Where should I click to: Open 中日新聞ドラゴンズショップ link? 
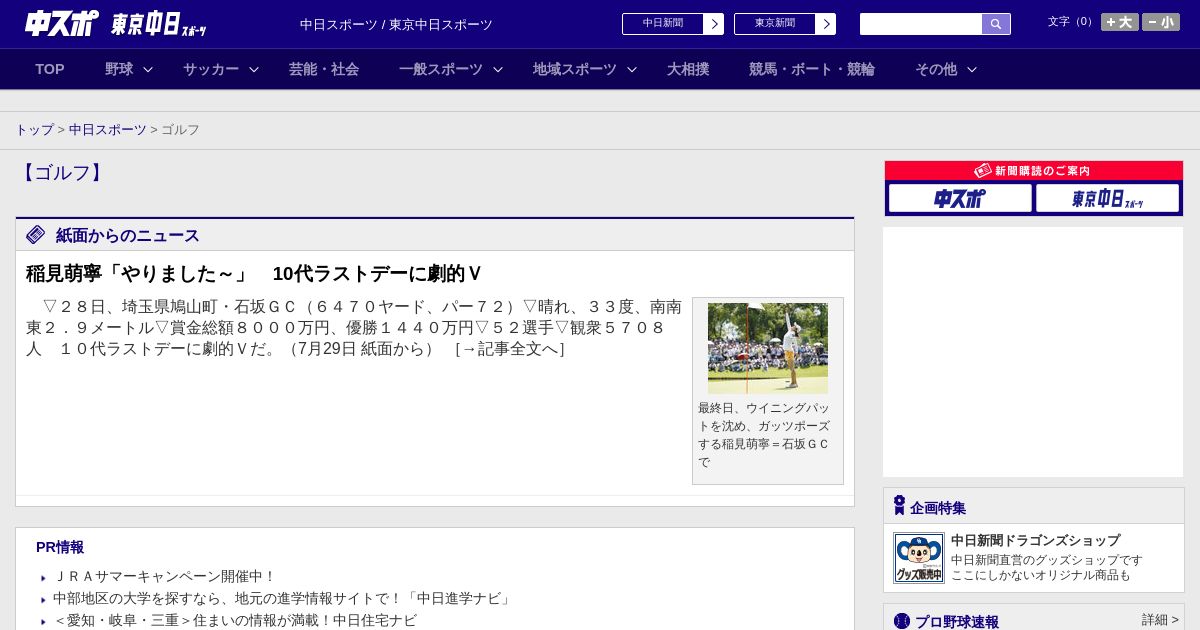tap(1036, 541)
